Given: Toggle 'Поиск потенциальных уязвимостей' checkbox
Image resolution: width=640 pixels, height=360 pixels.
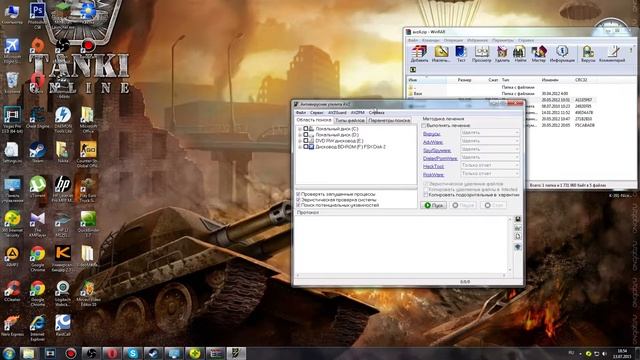Looking at the screenshot, I should pyautogui.click(x=298, y=205).
